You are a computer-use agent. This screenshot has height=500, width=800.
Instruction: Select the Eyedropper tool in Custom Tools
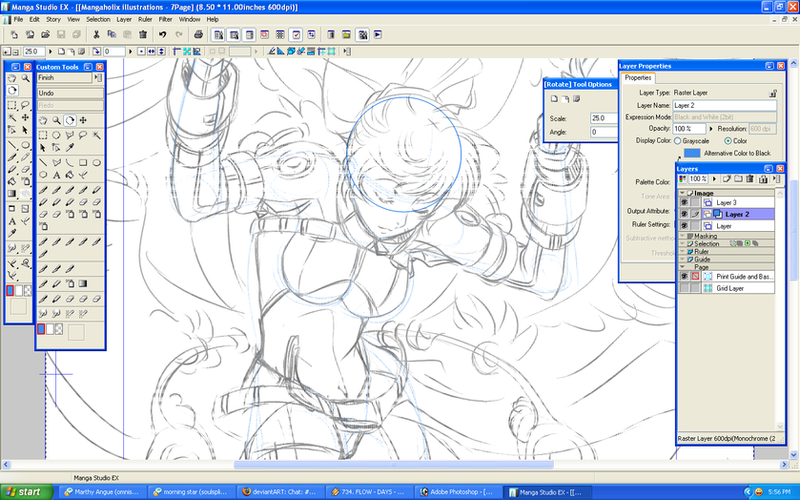[70, 148]
